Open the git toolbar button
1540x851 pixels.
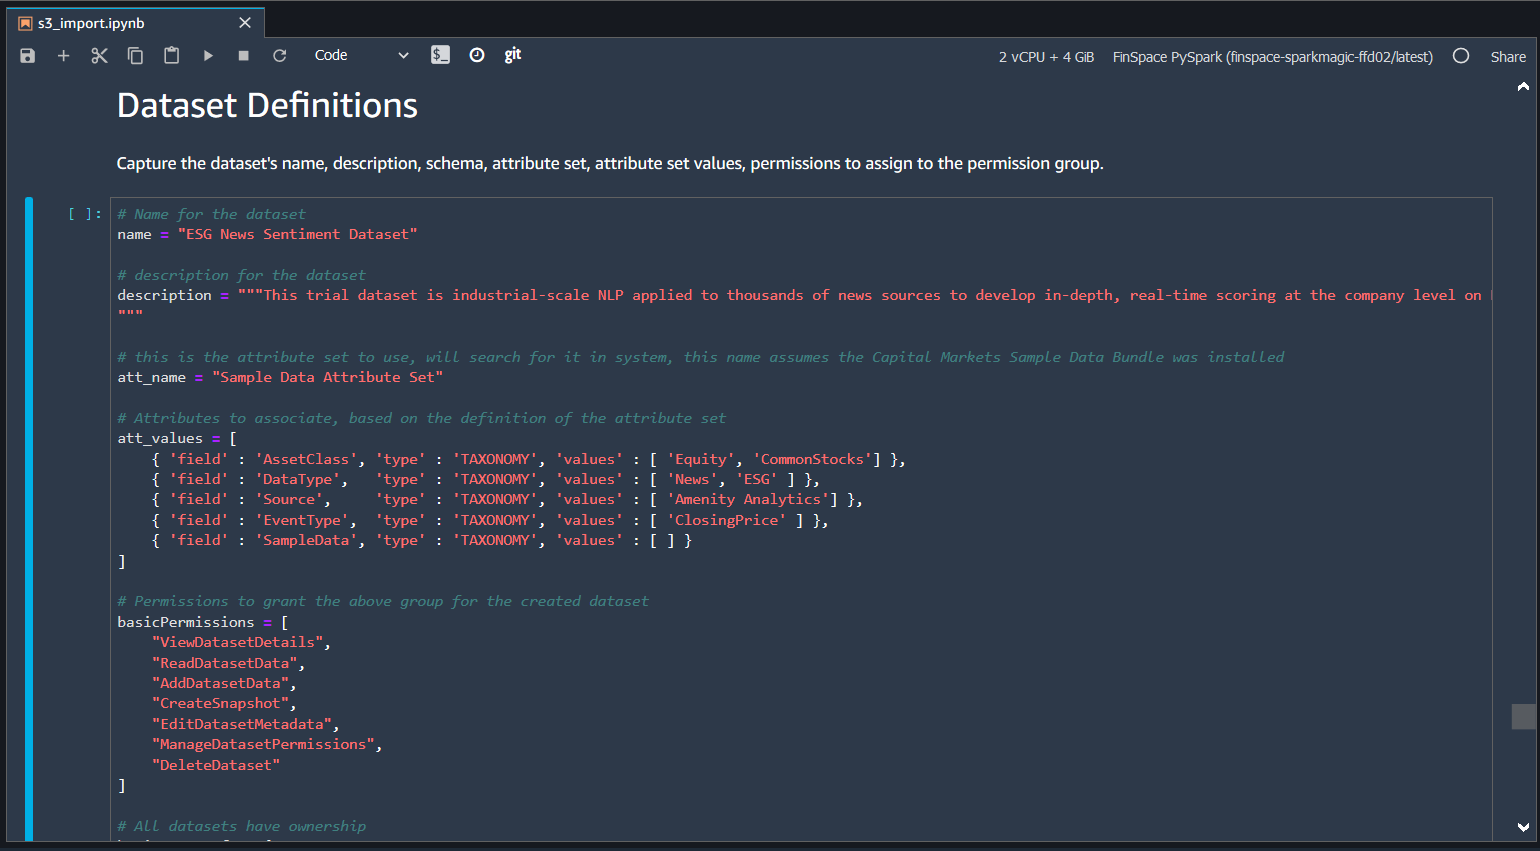pyautogui.click(x=513, y=55)
